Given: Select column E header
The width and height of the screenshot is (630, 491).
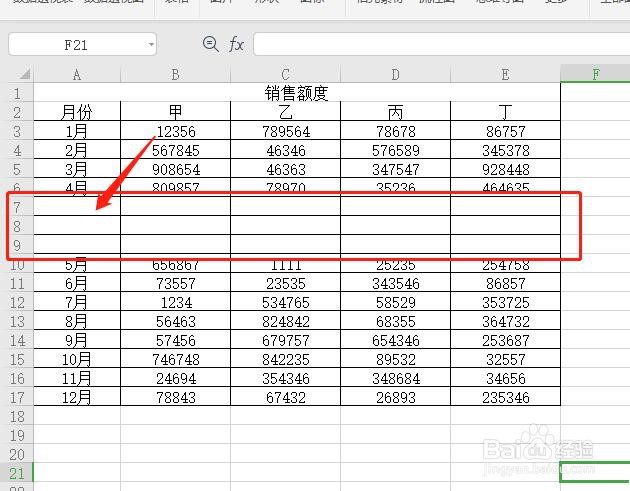Looking at the screenshot, I should point(505,74).
